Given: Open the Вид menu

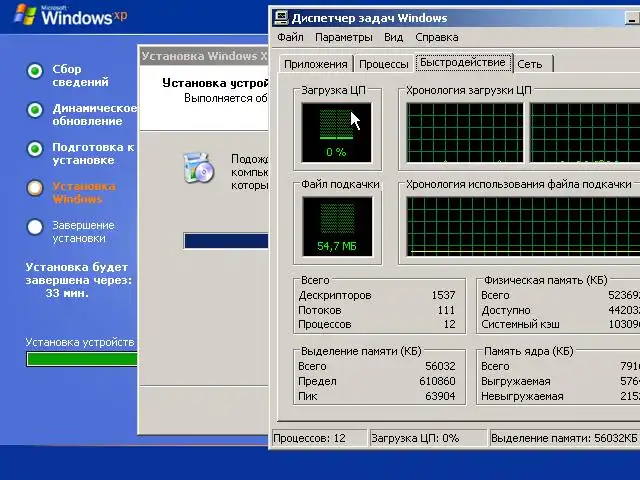Looking at the screenshot, I should point(393,38).
